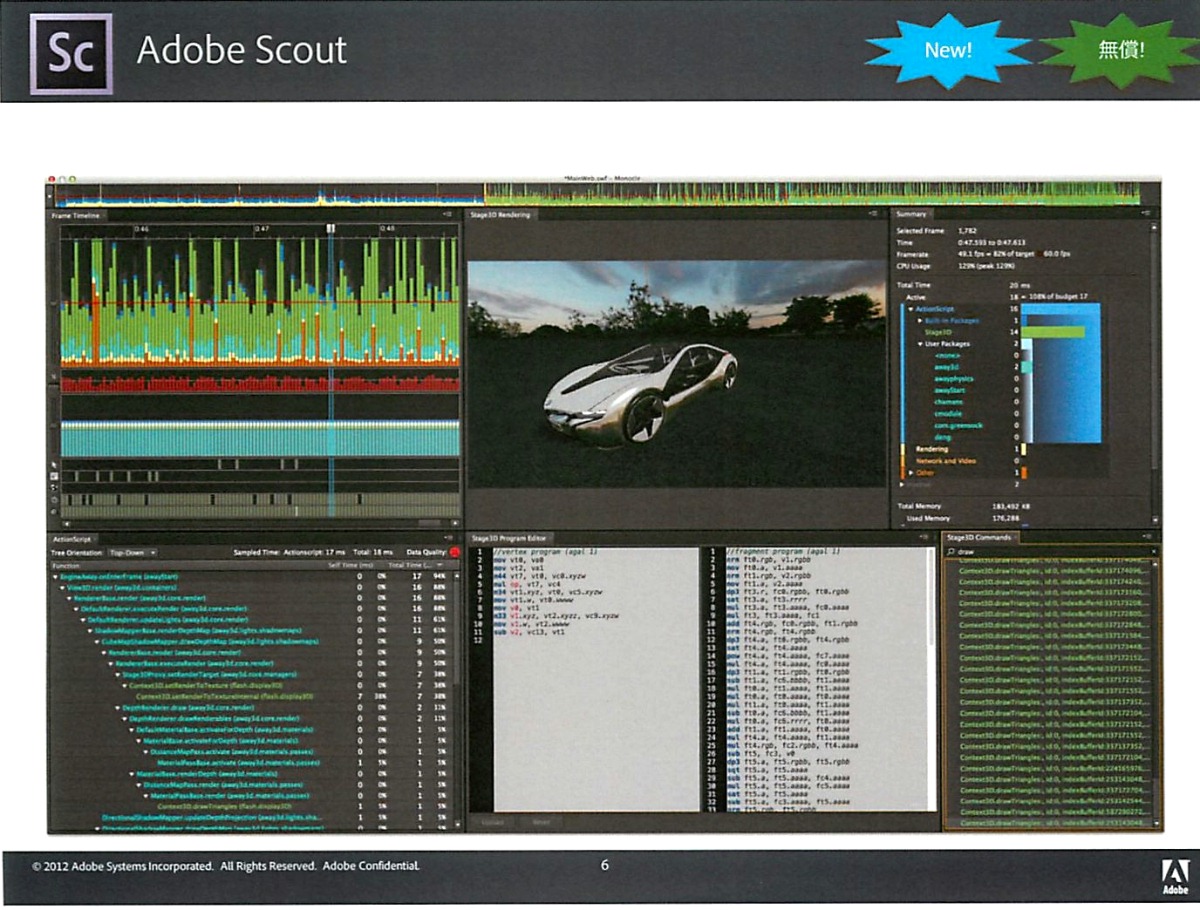This screenshot has width=1200, height=910.
Task: Click the red memory graph row in timeline
Action: (x=260, y=382)
